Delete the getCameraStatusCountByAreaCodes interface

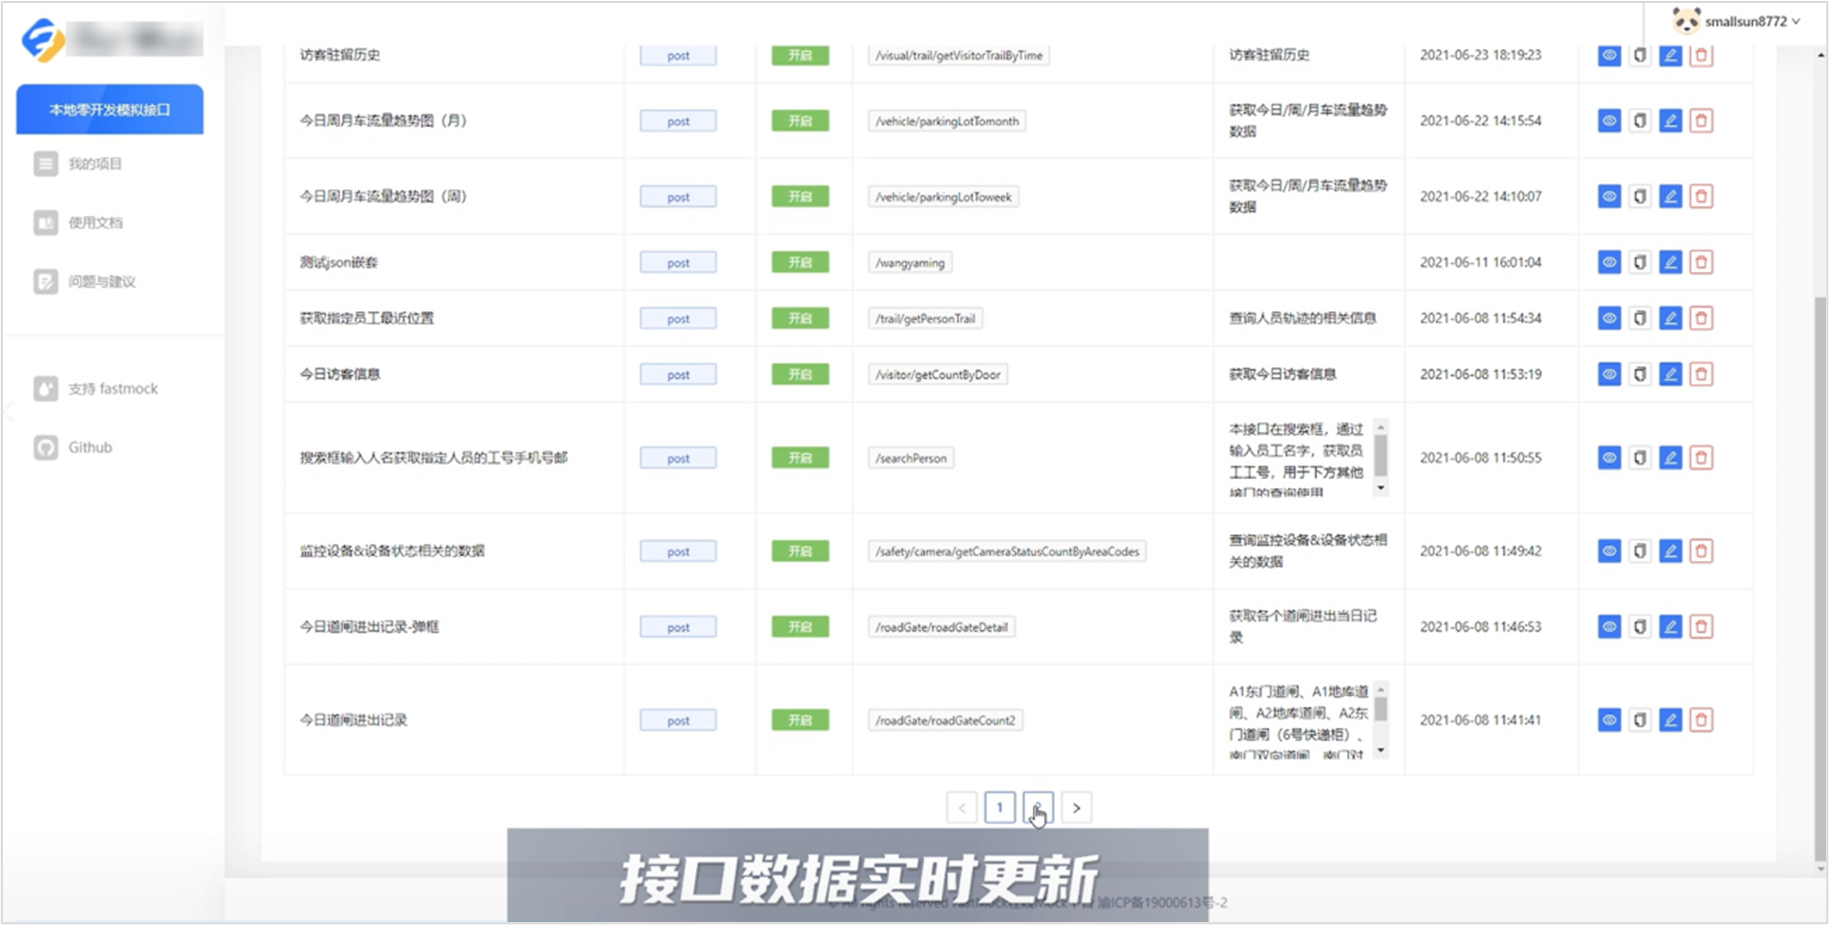tap(1701, 551)
